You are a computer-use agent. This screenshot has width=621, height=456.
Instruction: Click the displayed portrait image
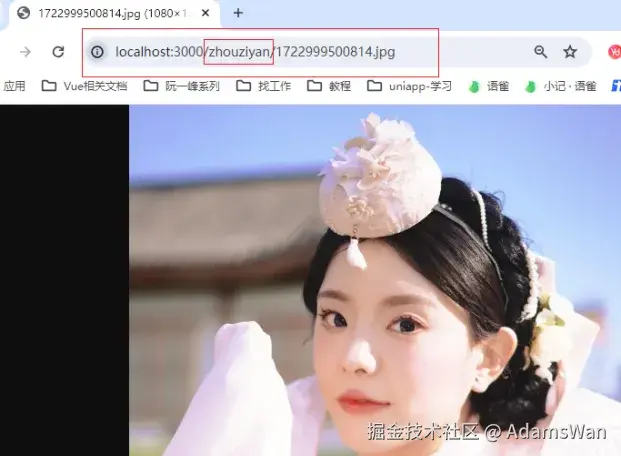point(375,280)
